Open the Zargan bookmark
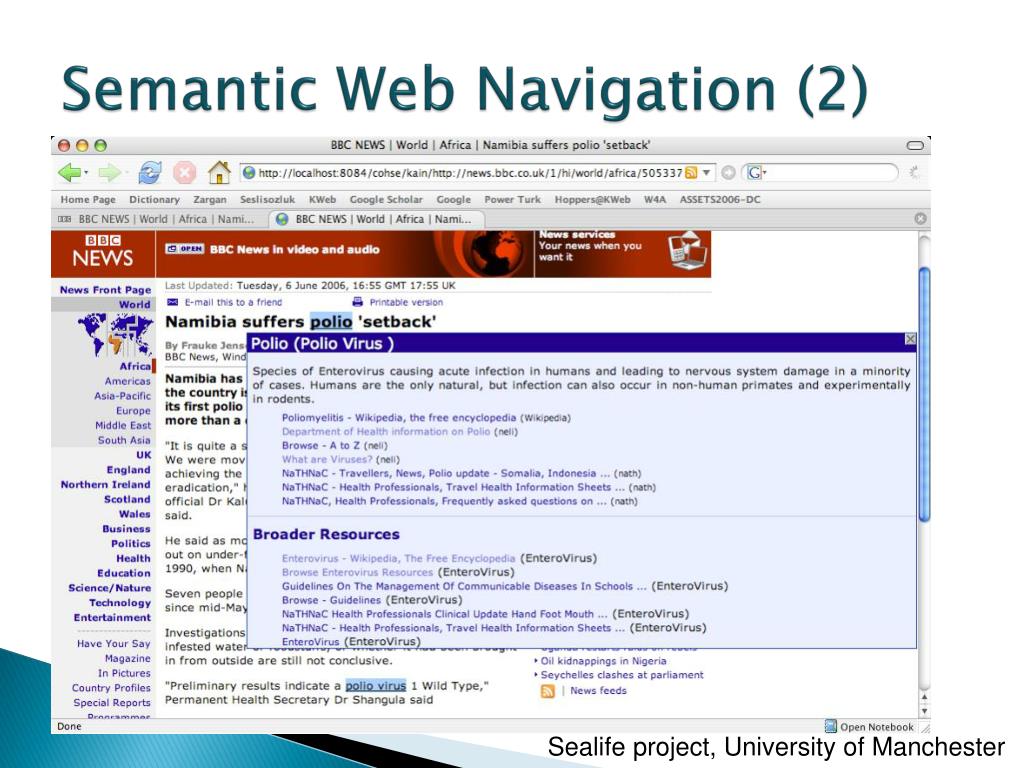 tap(210, 200)
